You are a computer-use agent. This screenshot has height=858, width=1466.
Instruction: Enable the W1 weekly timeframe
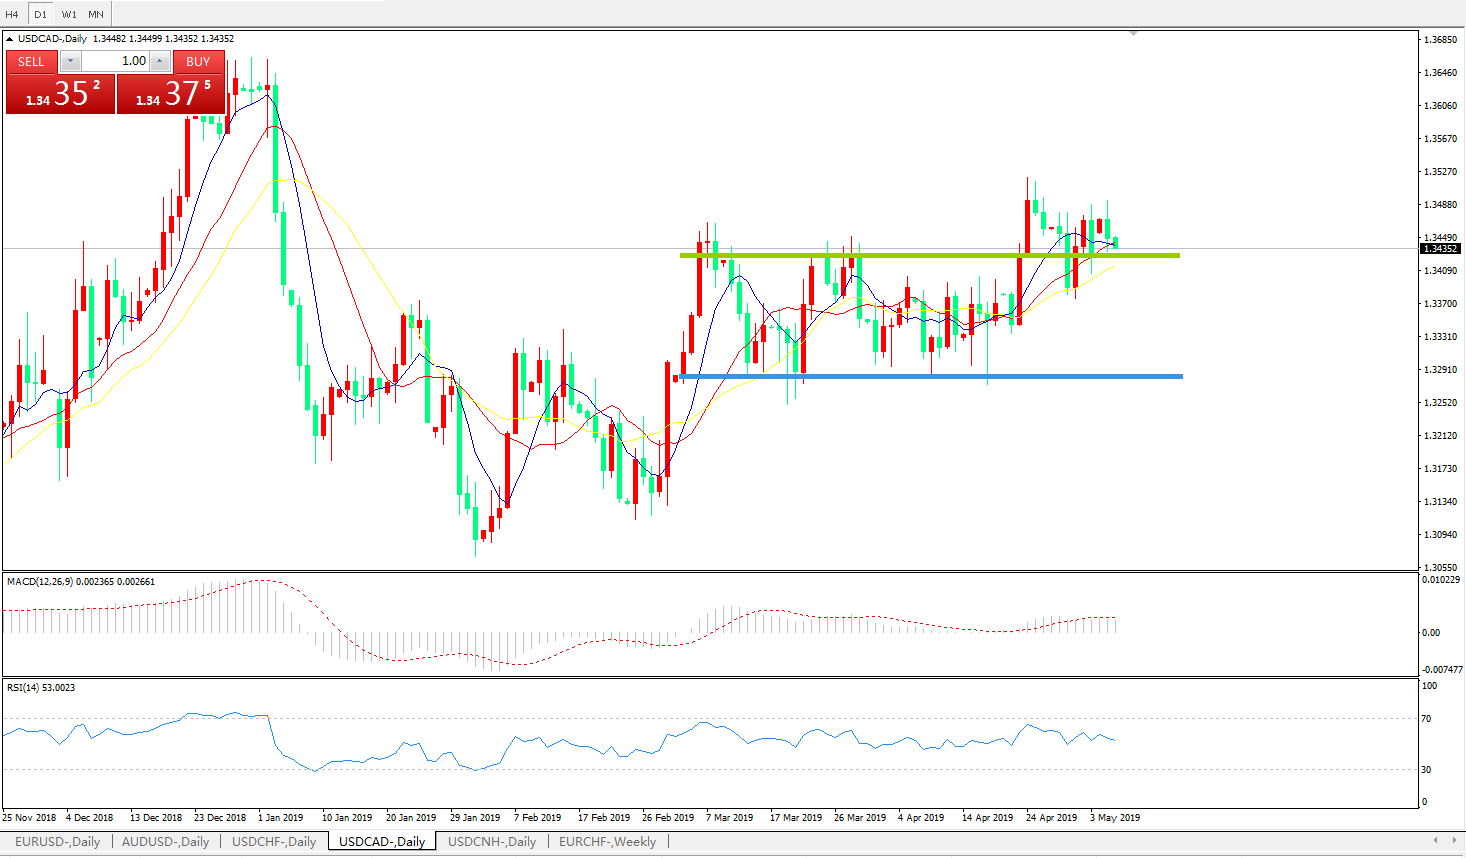(69, 14)
